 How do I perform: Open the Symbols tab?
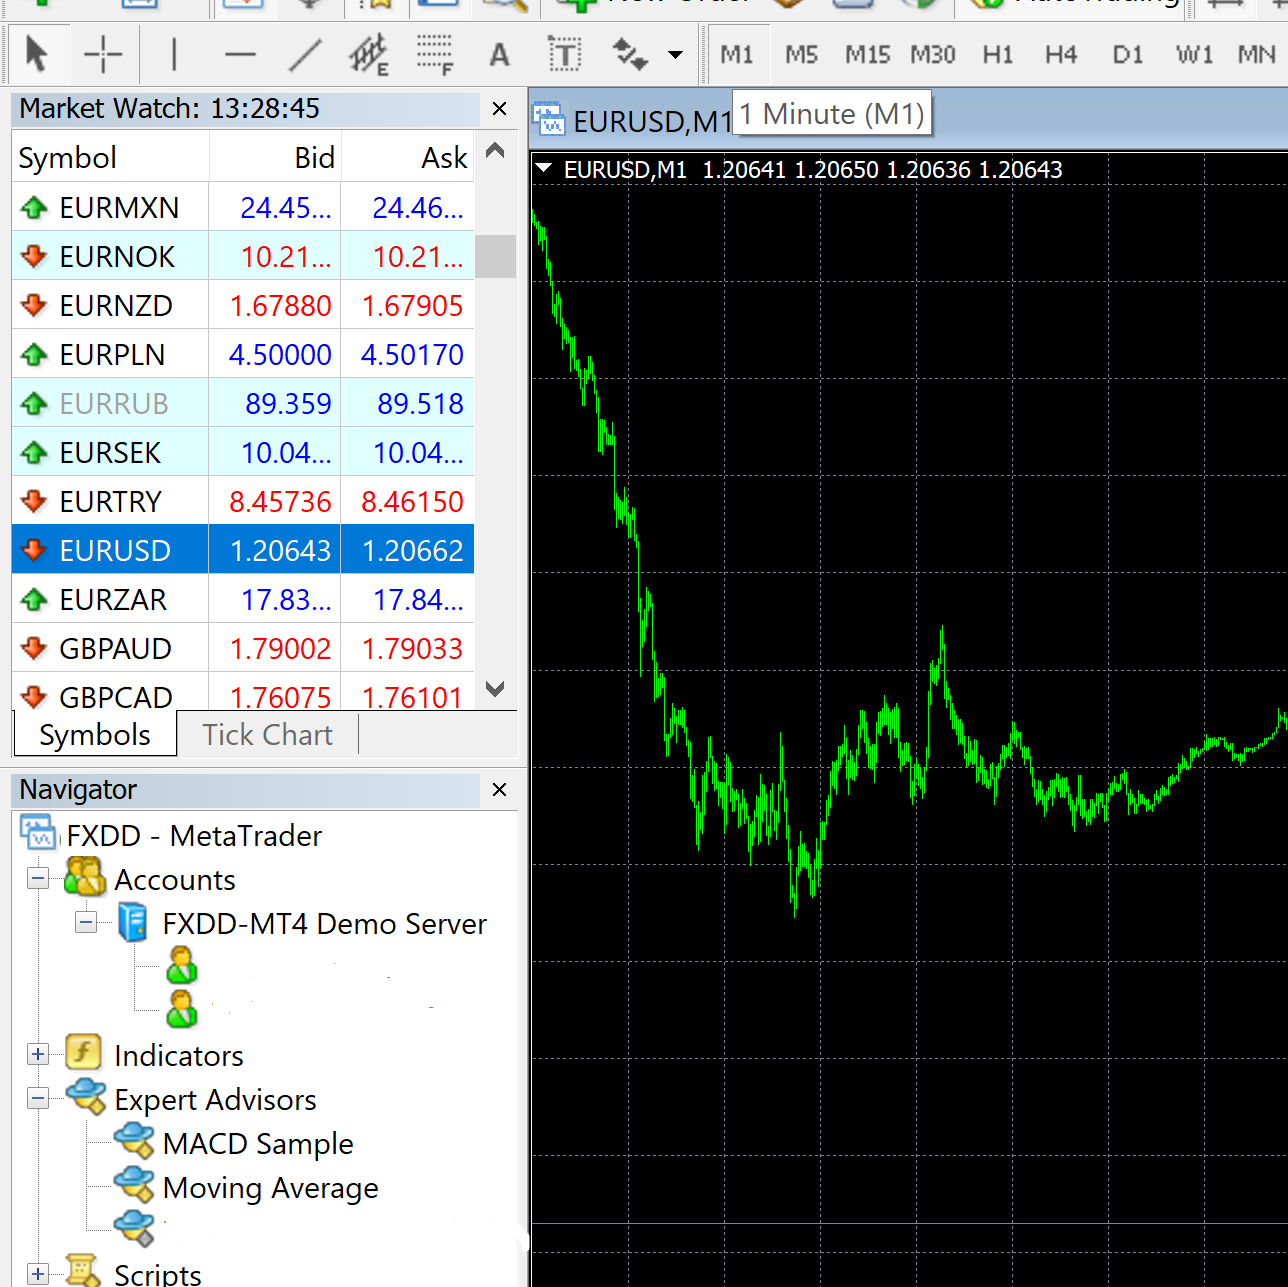95,734
